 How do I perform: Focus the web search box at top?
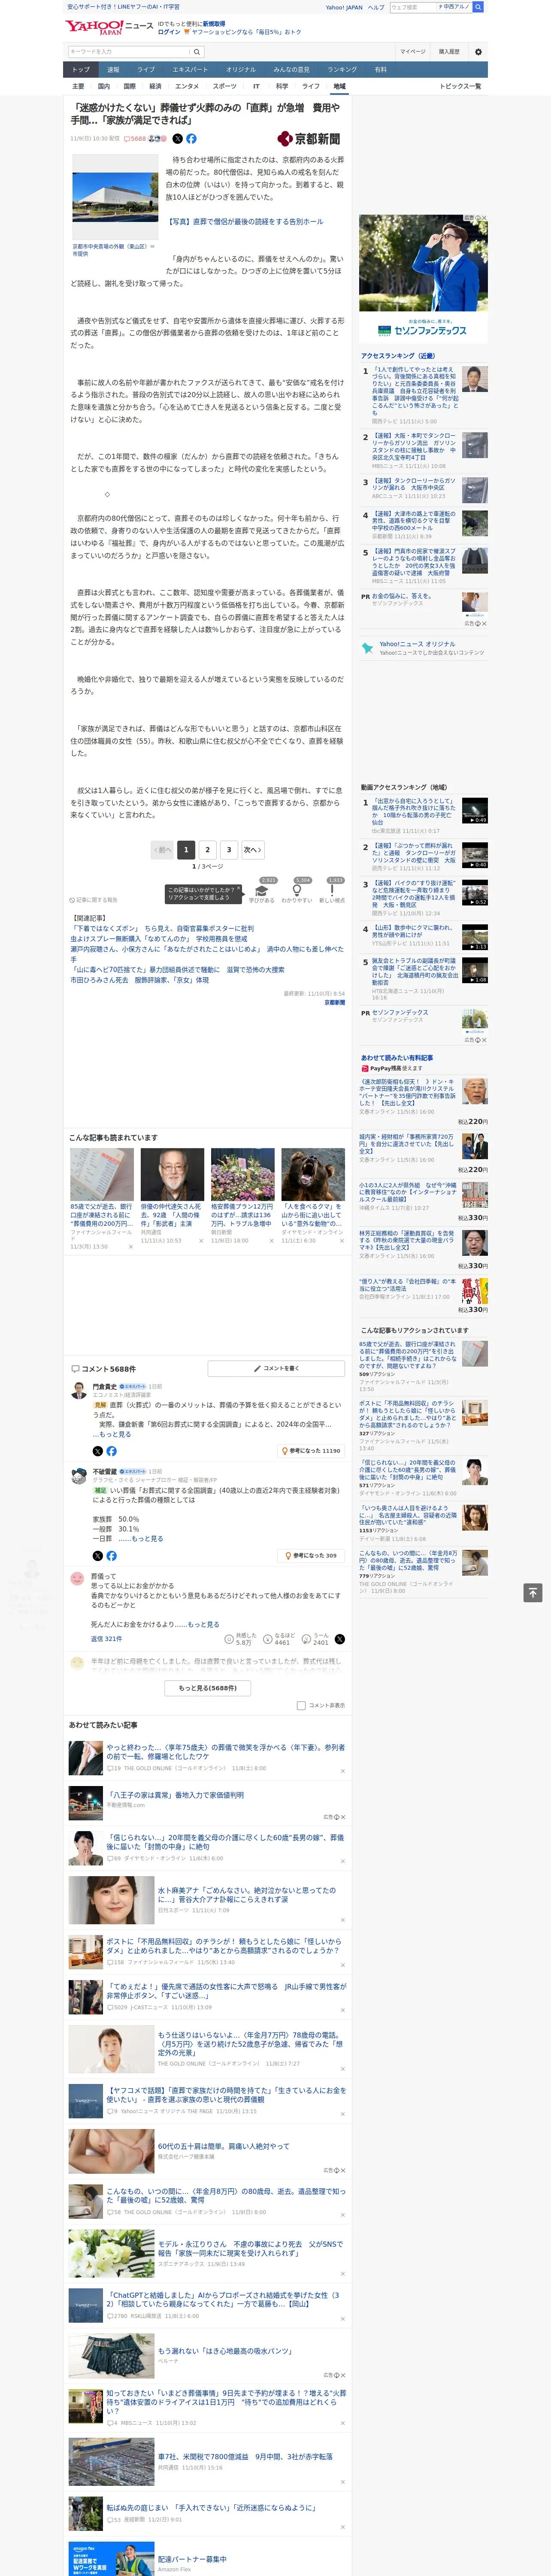[x=412, y=7]
